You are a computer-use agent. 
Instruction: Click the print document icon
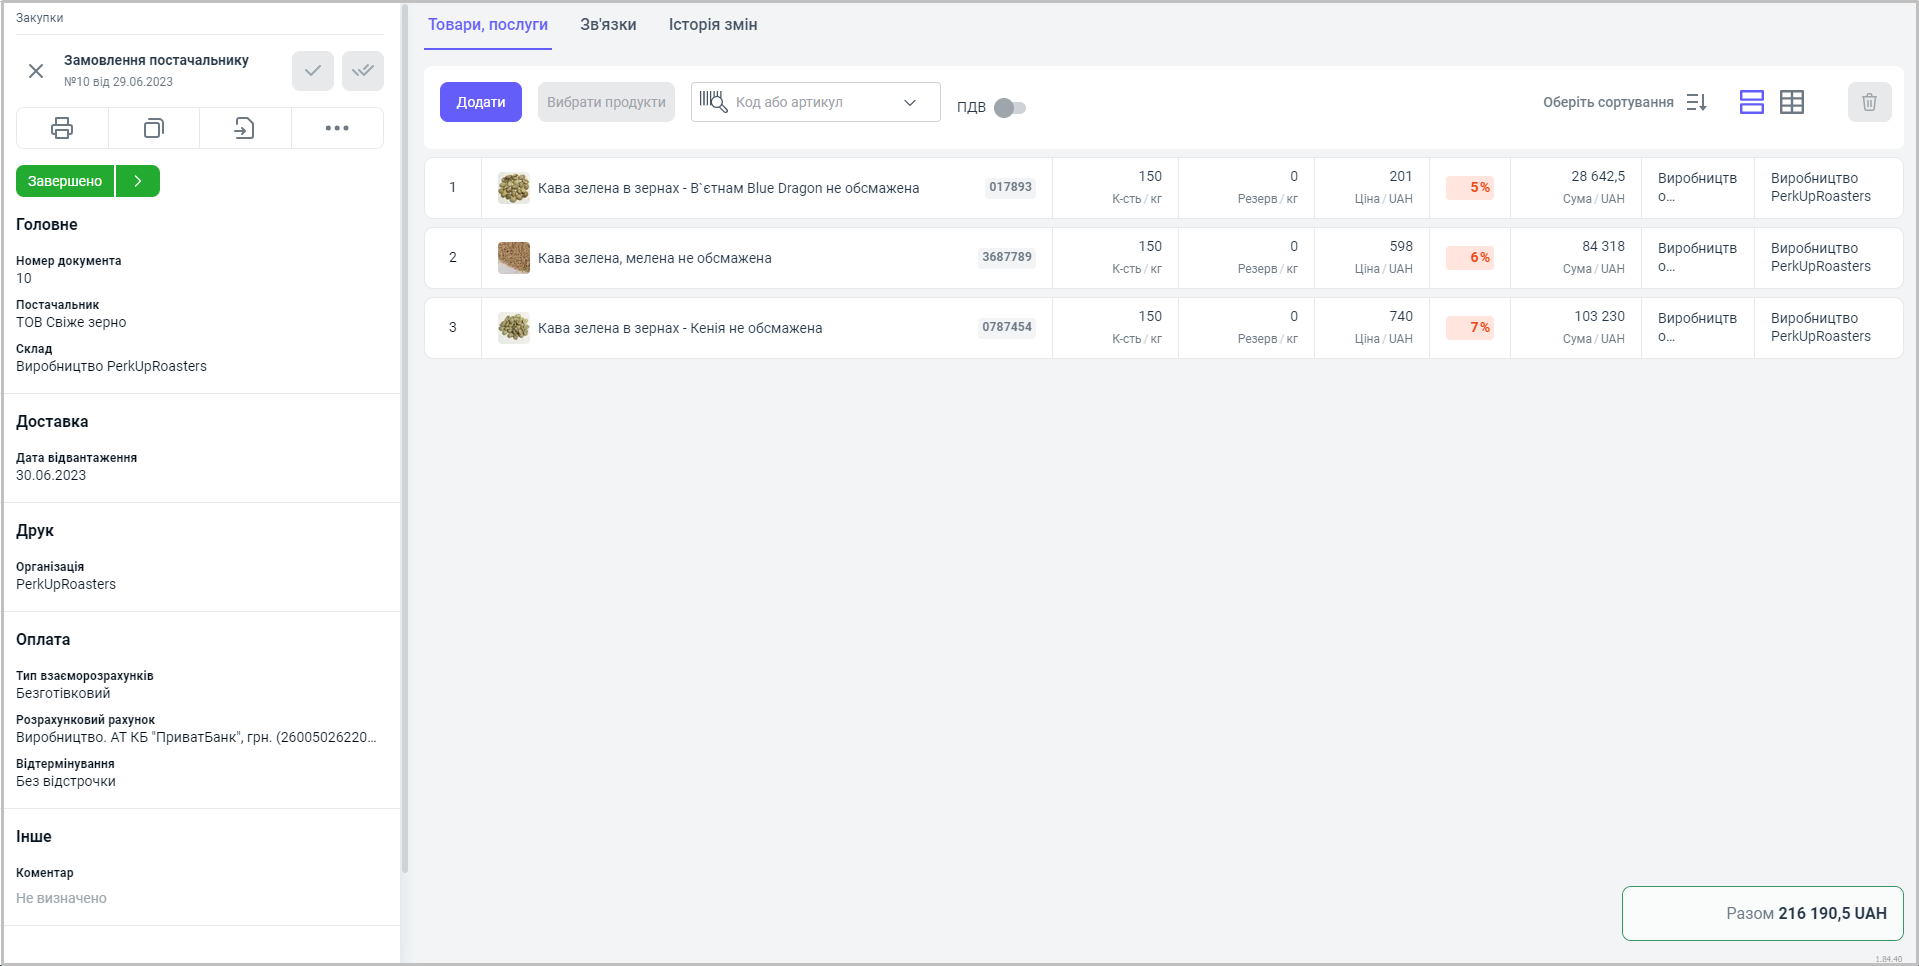pyautogui.click(x=62, y=128)
